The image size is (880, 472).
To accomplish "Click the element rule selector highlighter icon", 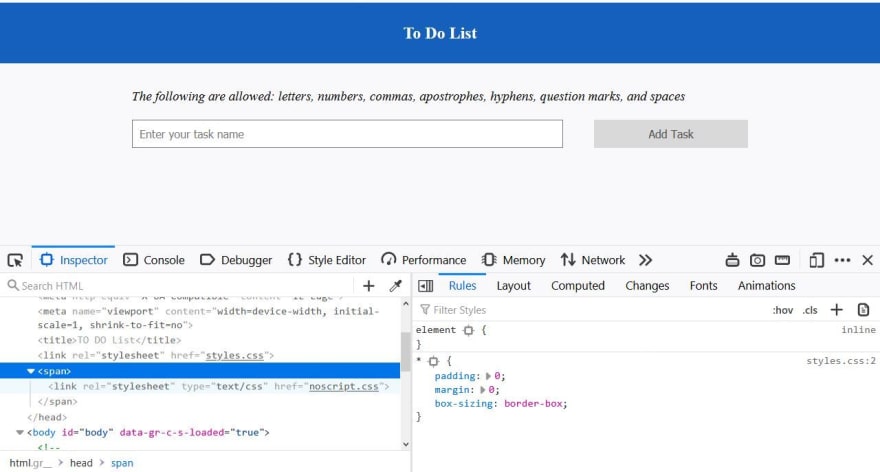I will pos(469,331).
